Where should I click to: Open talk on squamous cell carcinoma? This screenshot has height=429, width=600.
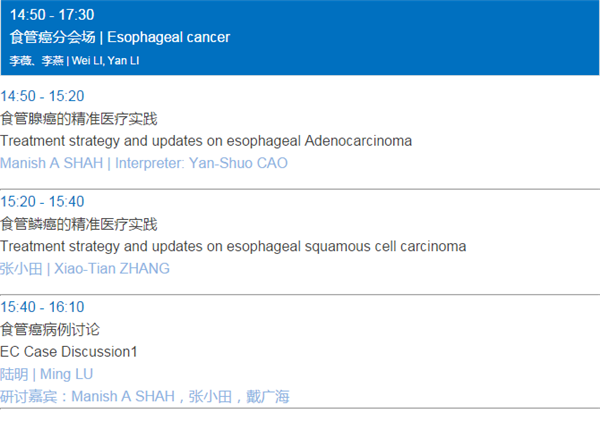pyautogui.click(x=233, y=246)
